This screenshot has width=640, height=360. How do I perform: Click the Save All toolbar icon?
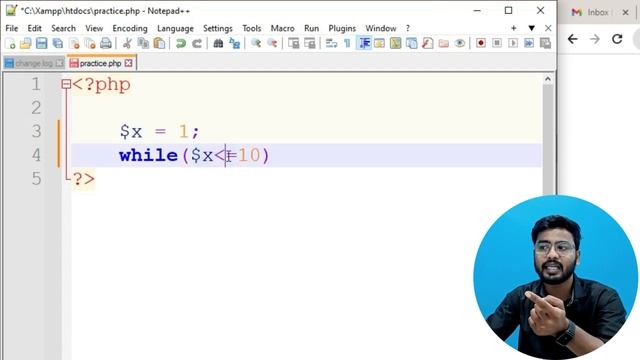point(58,43)
